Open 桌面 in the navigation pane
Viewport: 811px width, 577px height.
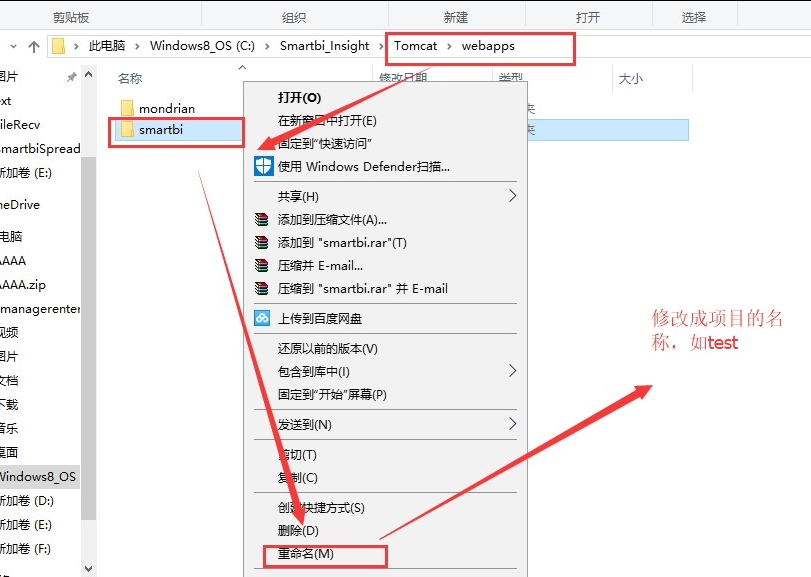click(x=9, y=452)
